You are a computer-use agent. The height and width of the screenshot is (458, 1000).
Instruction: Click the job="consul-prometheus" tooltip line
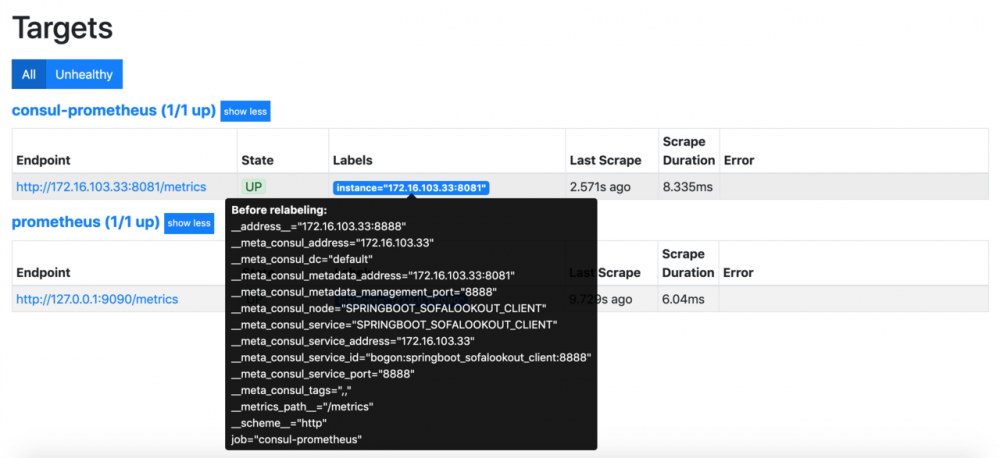point(296,439)
